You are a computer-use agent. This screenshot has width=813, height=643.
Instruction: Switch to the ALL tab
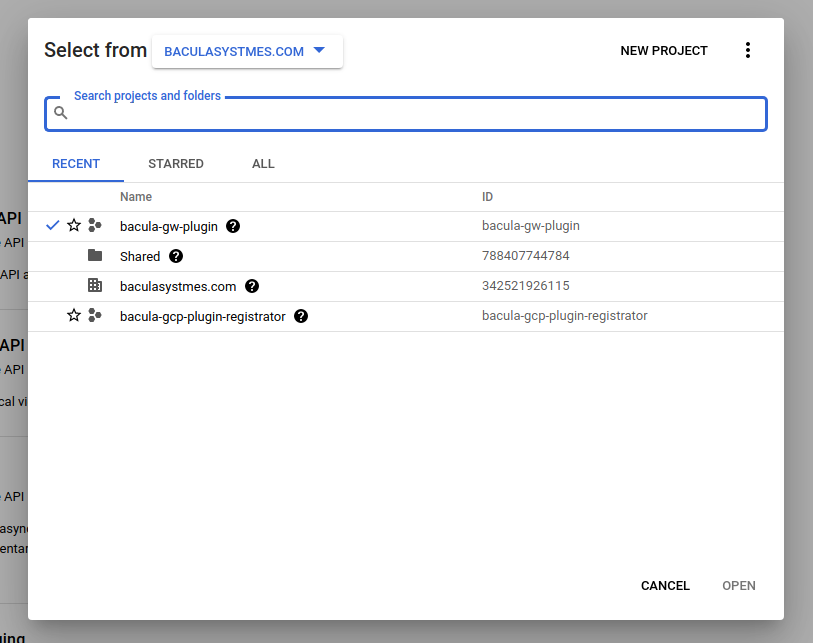point(263,164)
